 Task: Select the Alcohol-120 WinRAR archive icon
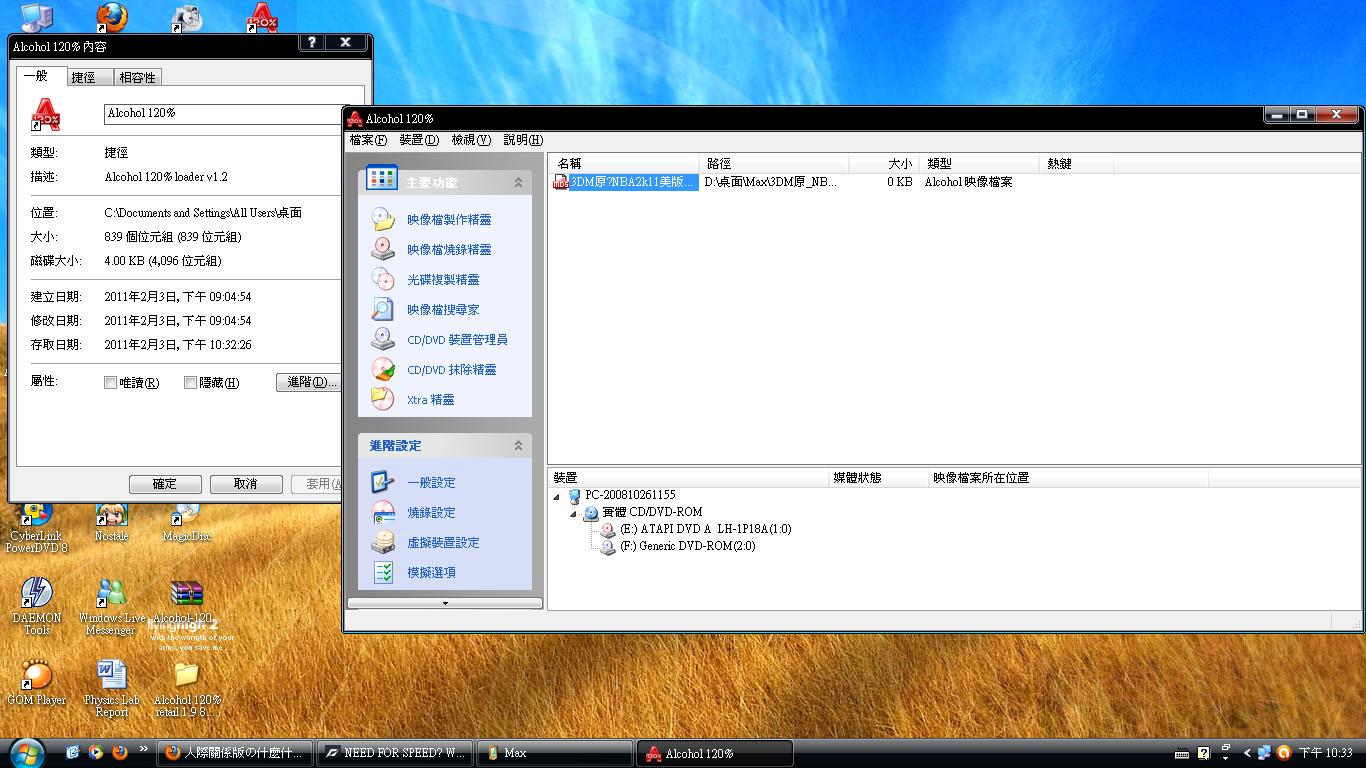coord(186,601)
